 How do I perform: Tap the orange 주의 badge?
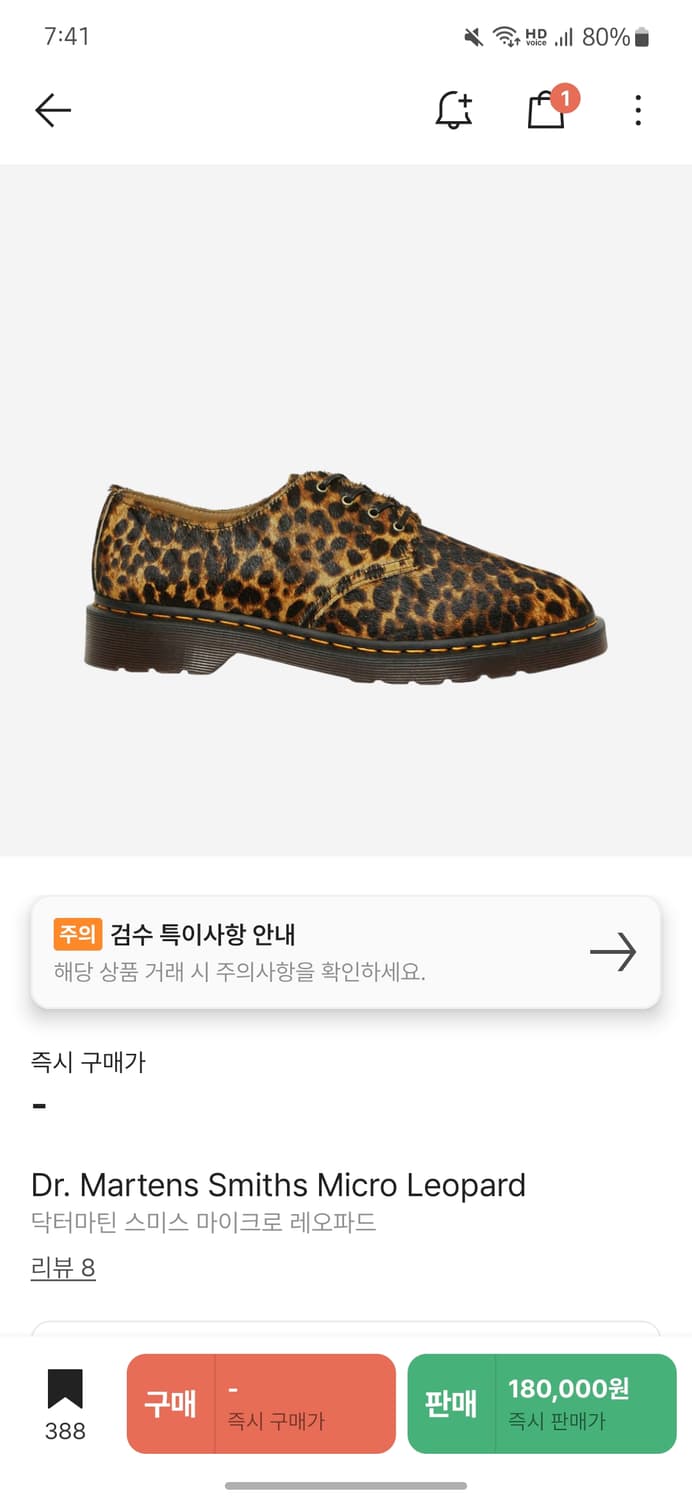coord(77,935)
